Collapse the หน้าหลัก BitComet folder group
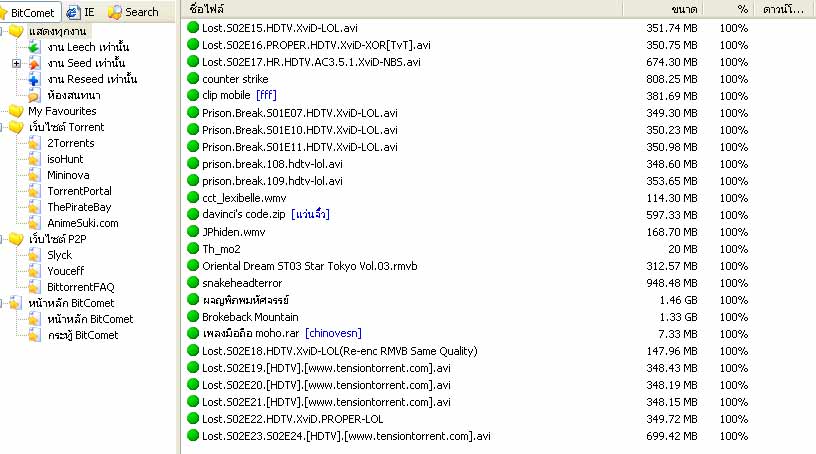Screen dimensions: 816x454 (2, 304)
